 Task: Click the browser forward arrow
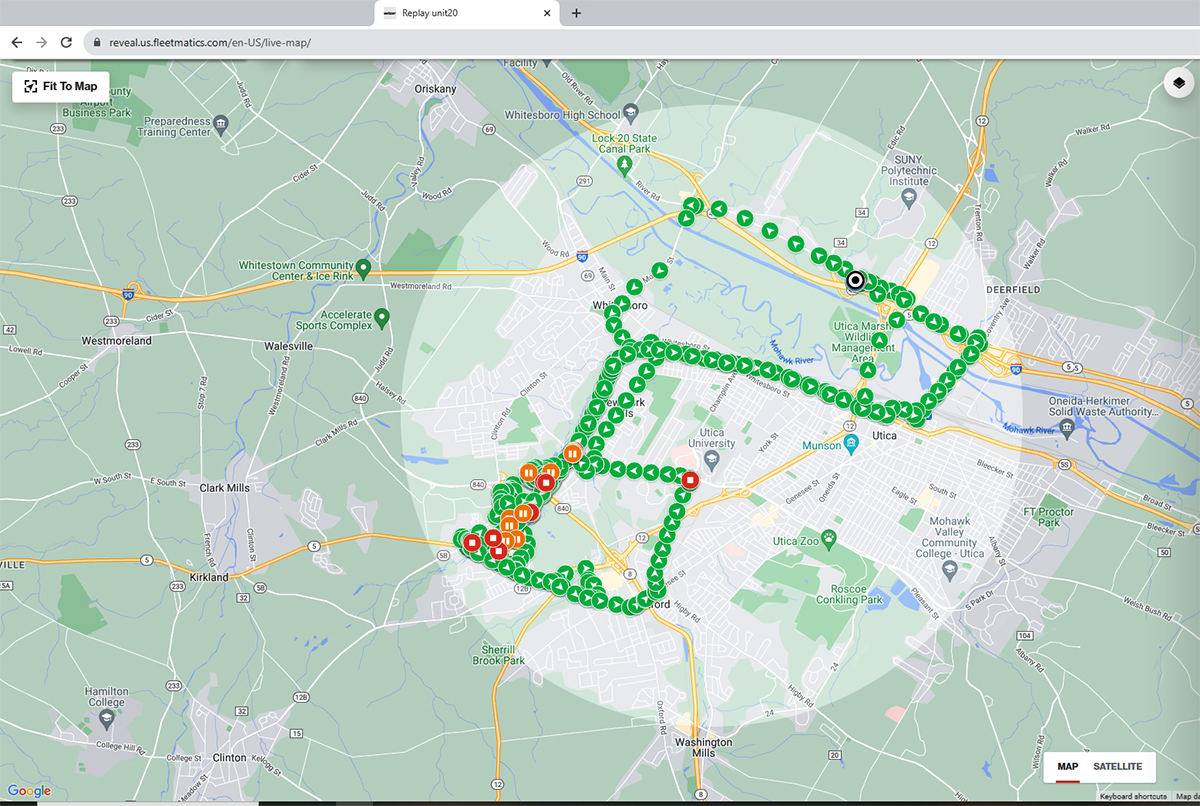[x=41, y=42]
